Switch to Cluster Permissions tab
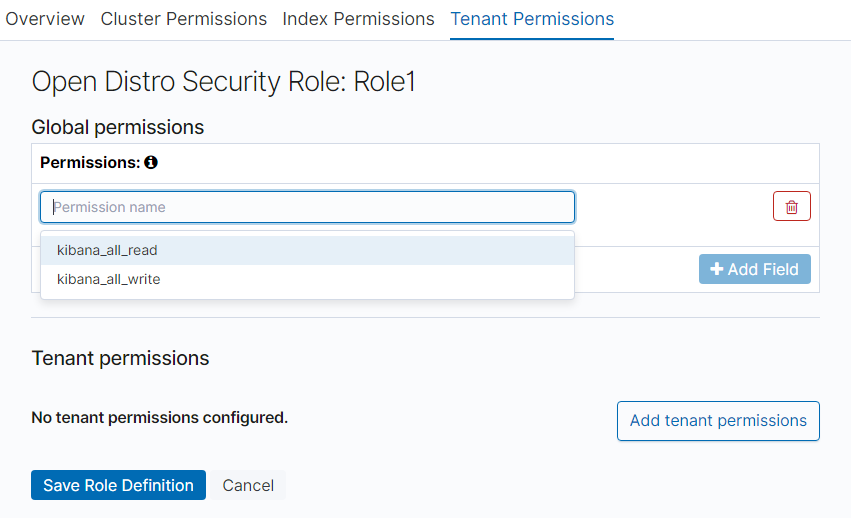Viewport: 851px width, 518px height. (x=184, y=19)
